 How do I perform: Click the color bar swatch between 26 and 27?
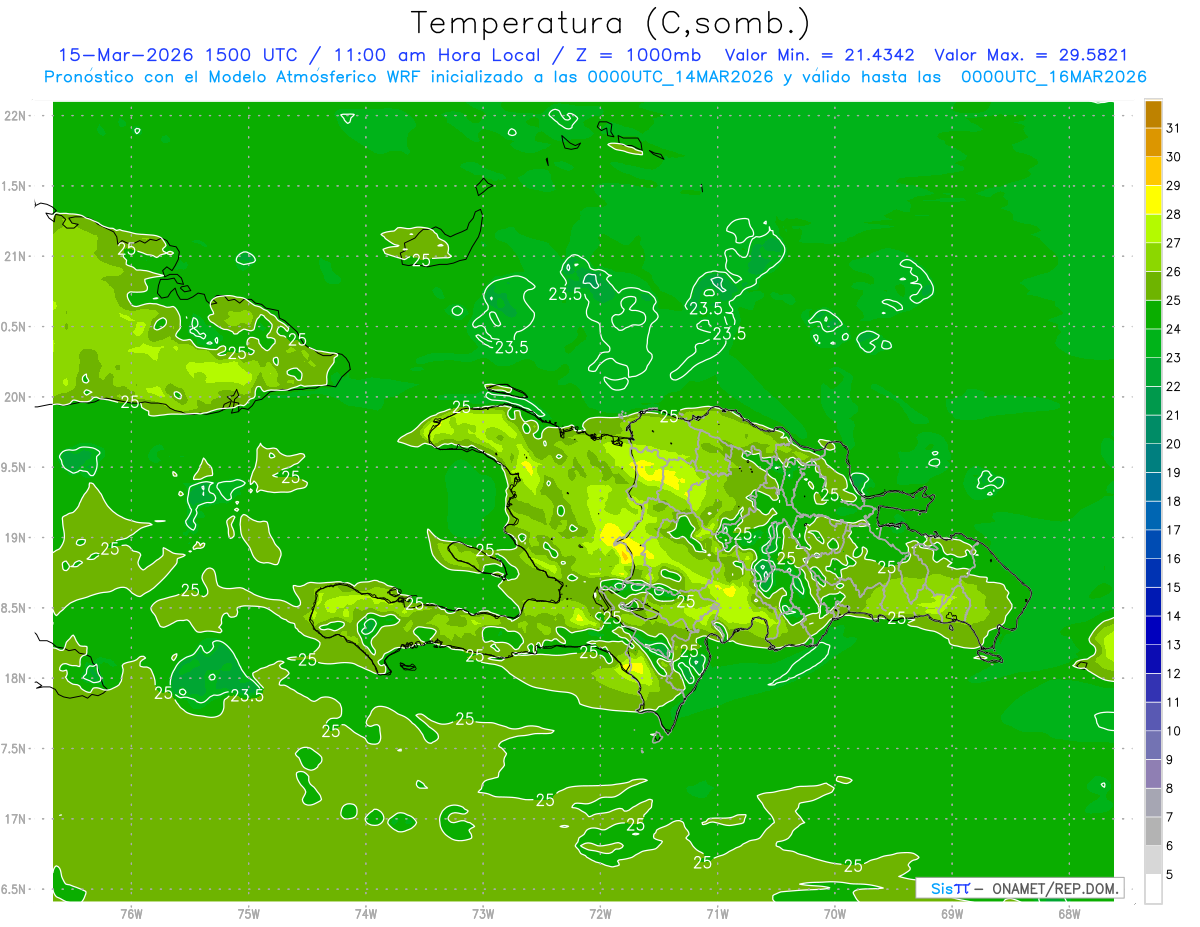point(1153,257)
